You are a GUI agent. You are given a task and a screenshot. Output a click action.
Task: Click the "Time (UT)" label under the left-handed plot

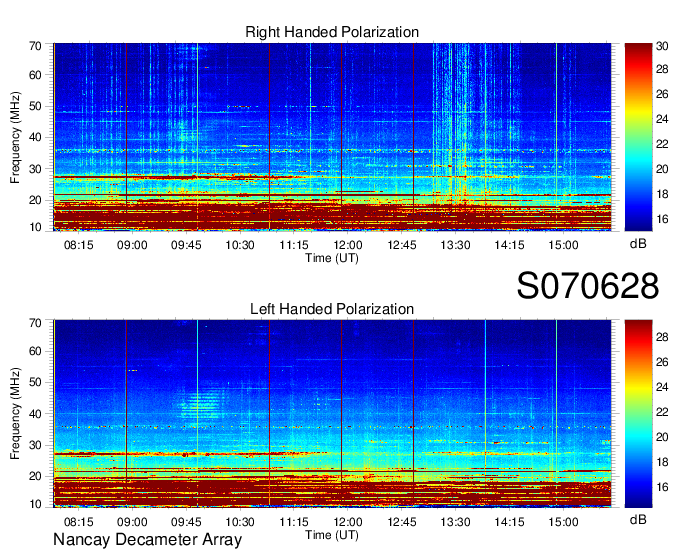click(332, 535)
